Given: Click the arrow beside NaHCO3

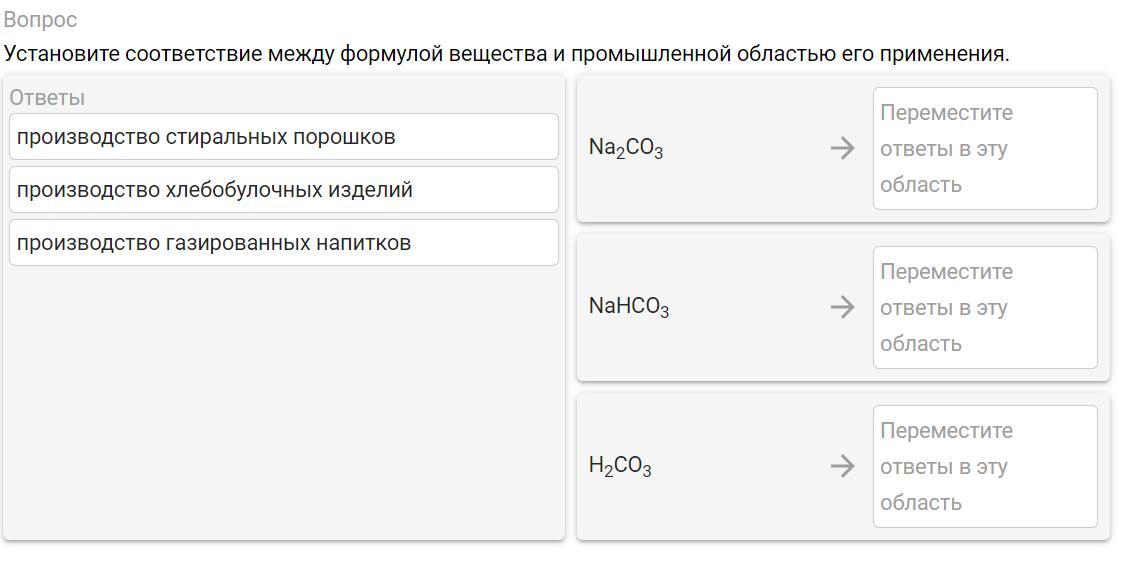Looking at the screenshot, I should coord(842,307).
